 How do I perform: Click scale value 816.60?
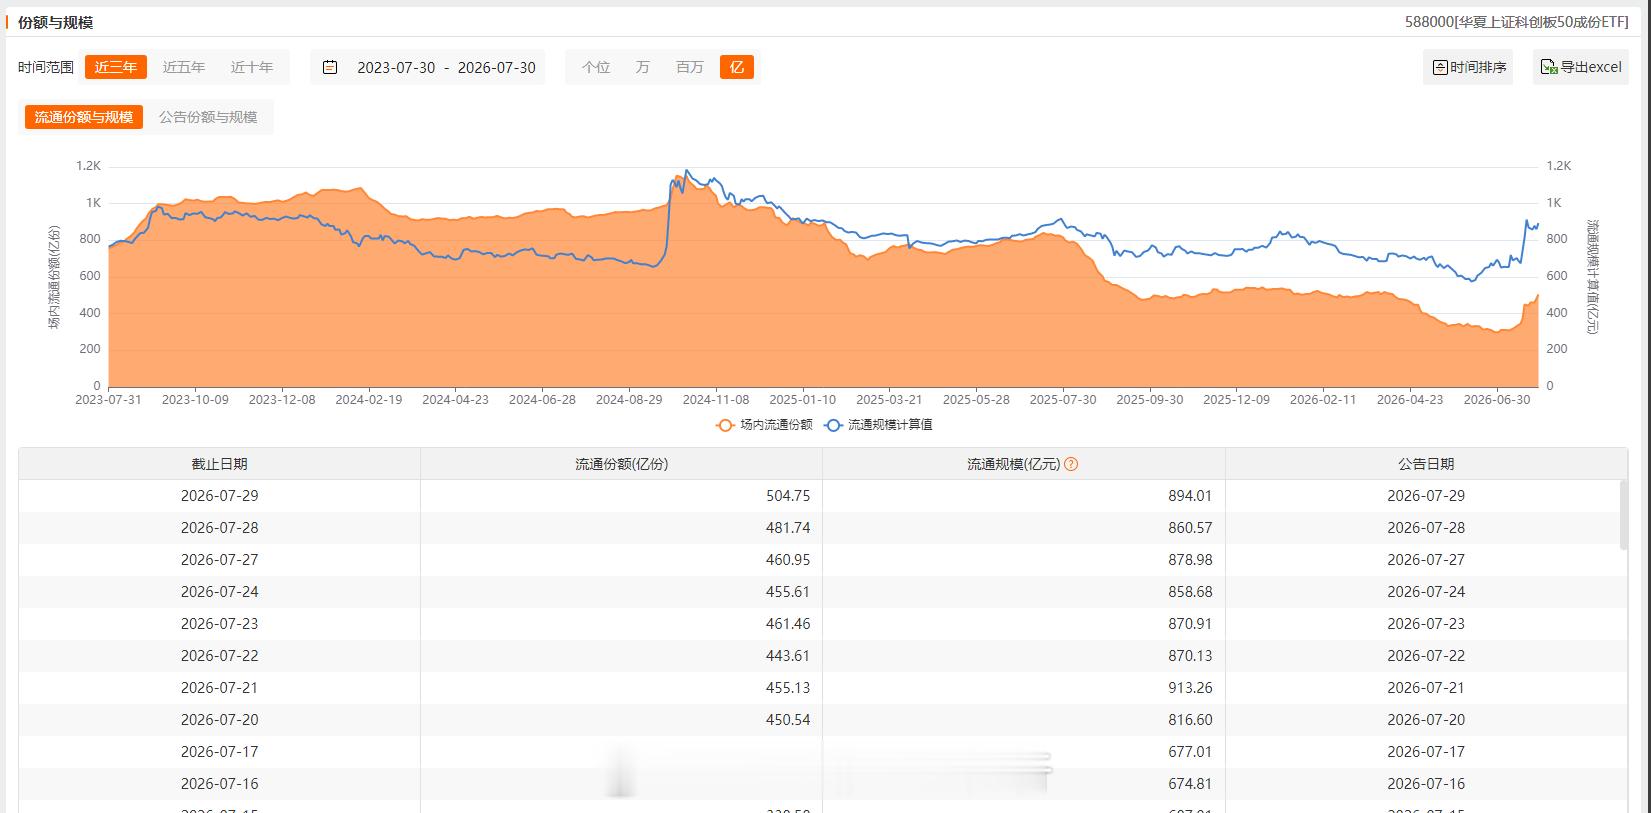click(1190, 720)
